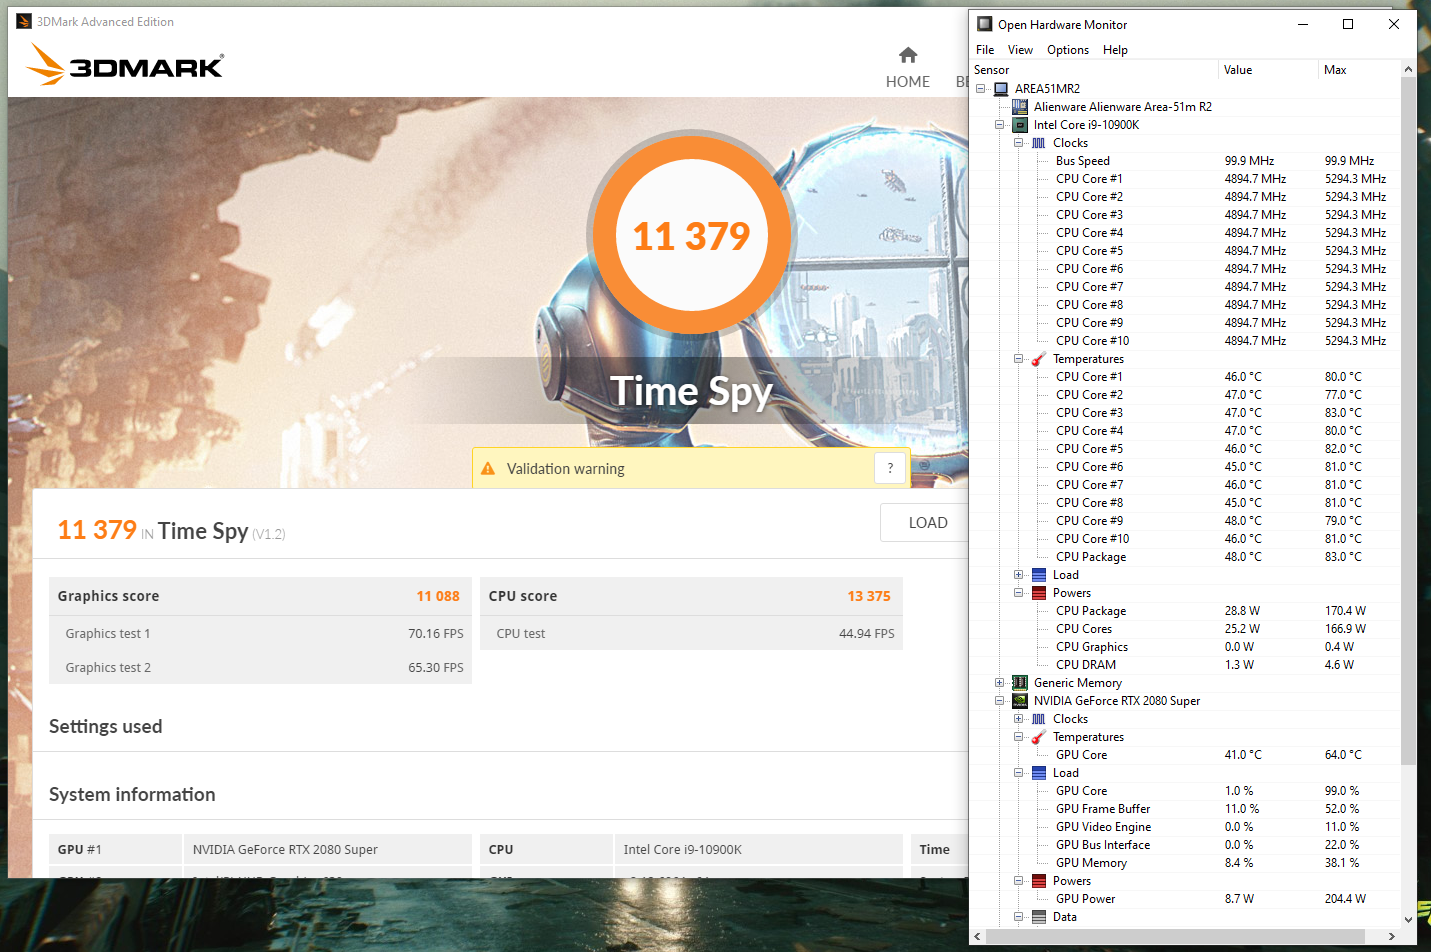1431x952 pixels.
Task: Click NVIDIA GeForce RTX 2080 Super icon
Action: click(1020, 701)
